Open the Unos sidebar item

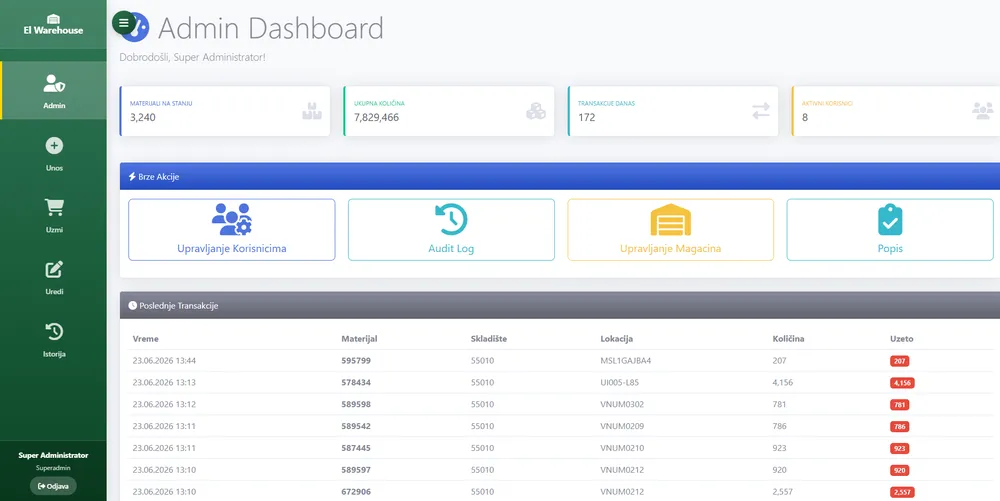(54, 154)
